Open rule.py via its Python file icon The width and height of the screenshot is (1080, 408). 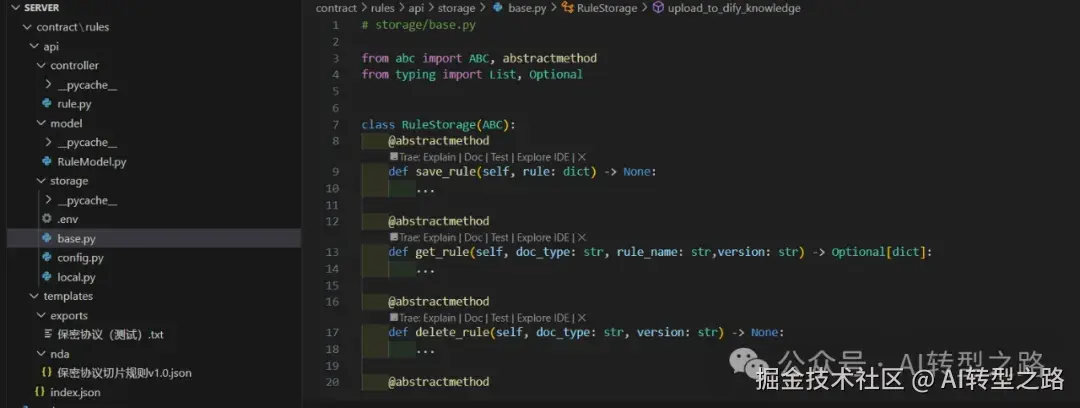[47, 104]
